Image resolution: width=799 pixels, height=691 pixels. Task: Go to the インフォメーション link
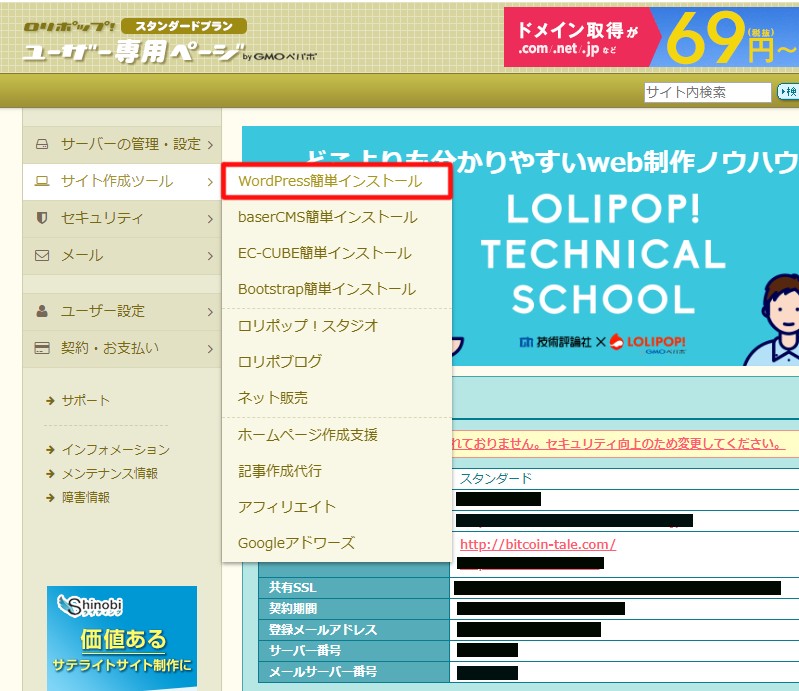coord(116,449)
